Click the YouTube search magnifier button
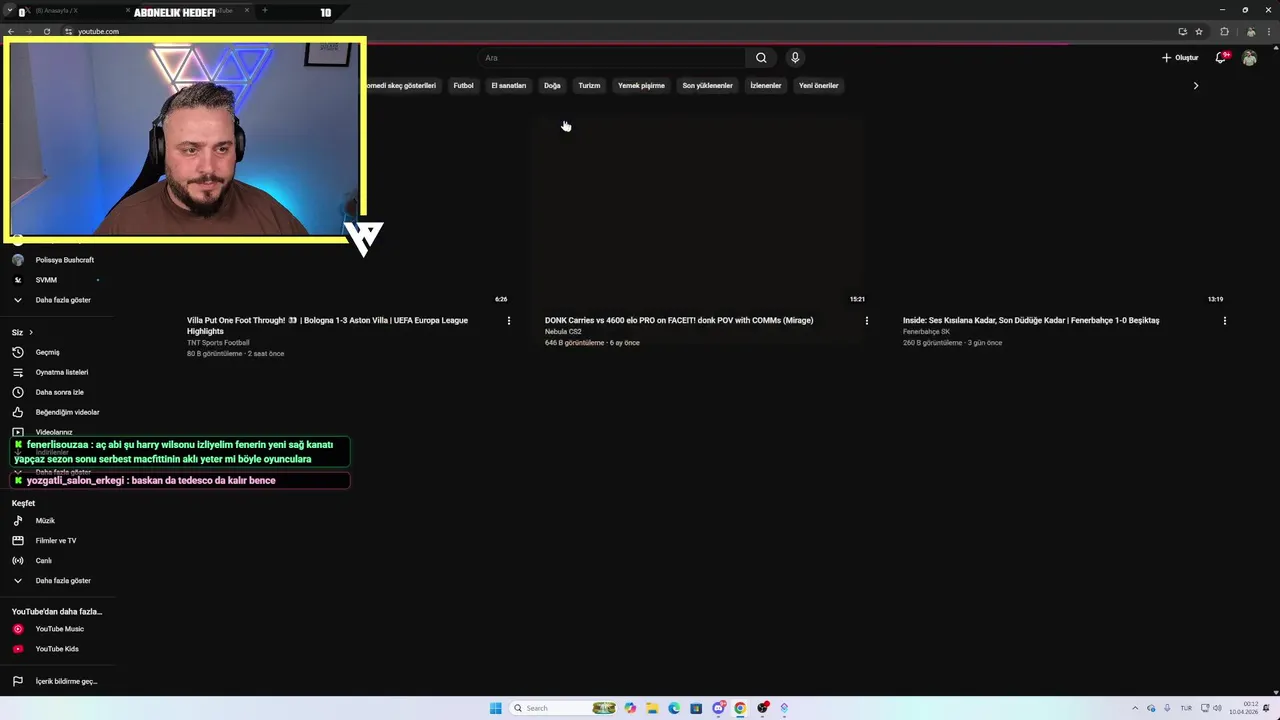 (x=761, y=58)
